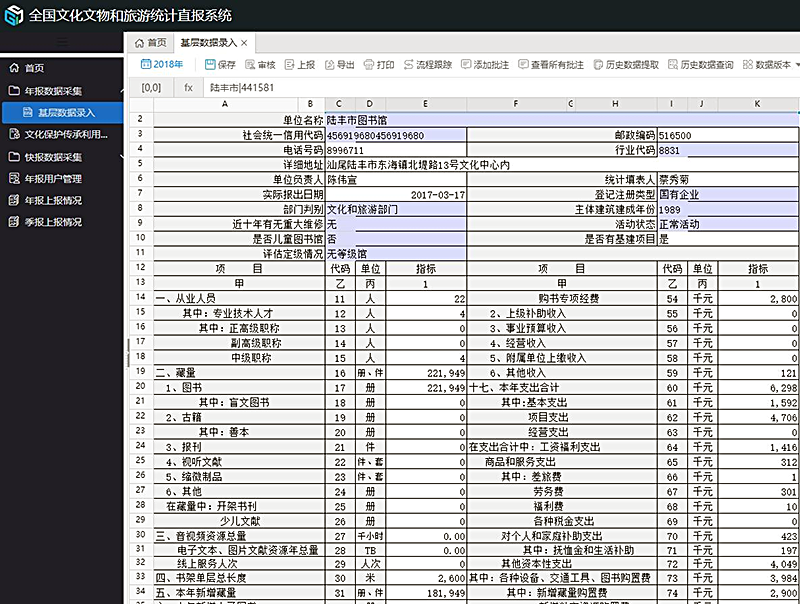The height and width of the screenshot is (604, 800).
Task: Click 其他资本性支出 value 4,049
Action: click(x=758, y=564)
